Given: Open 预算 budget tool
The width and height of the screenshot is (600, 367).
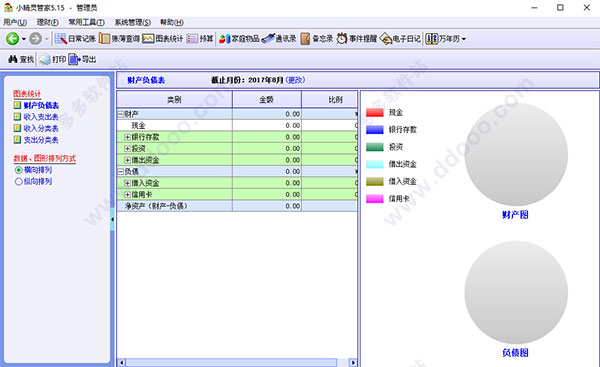Looking at the screenshot, I should [200, 39].
